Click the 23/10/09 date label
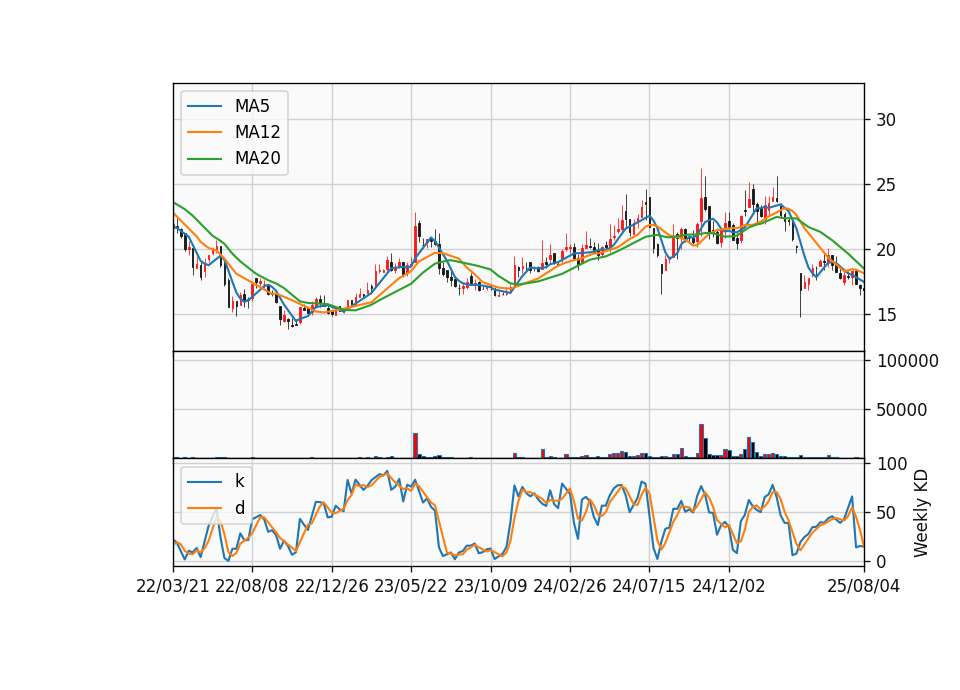 click(x=490, y=586)
